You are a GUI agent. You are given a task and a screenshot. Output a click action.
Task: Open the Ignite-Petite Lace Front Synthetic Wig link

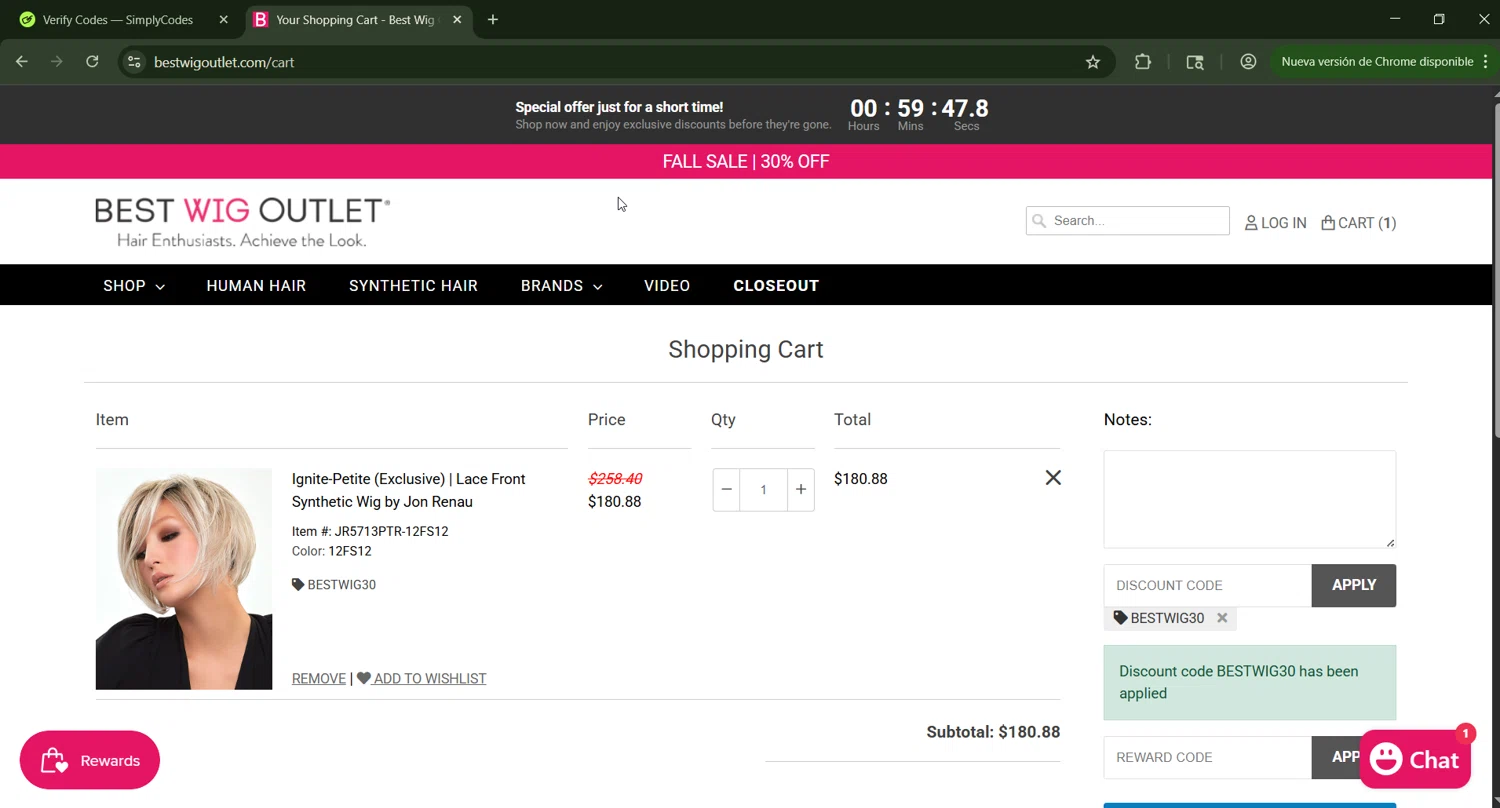click(x=409, y=490)
